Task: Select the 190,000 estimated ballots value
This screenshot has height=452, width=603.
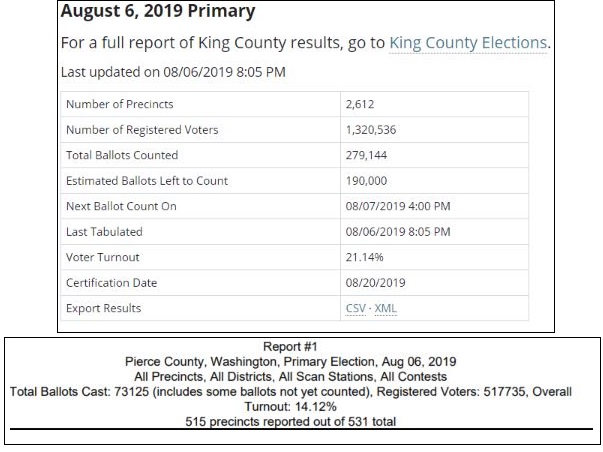Action: click(367, 181)
